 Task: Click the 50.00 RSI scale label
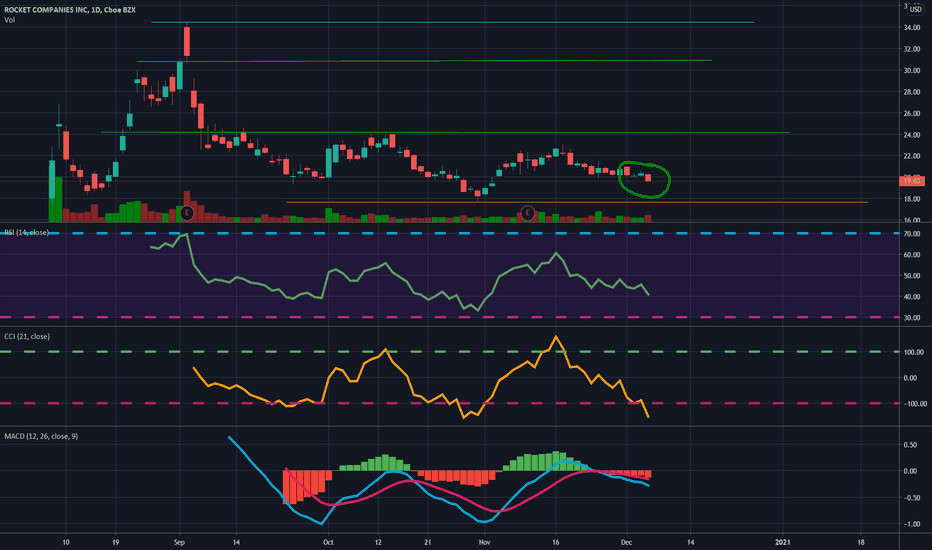pyautogui.click(x=912, y=276)
